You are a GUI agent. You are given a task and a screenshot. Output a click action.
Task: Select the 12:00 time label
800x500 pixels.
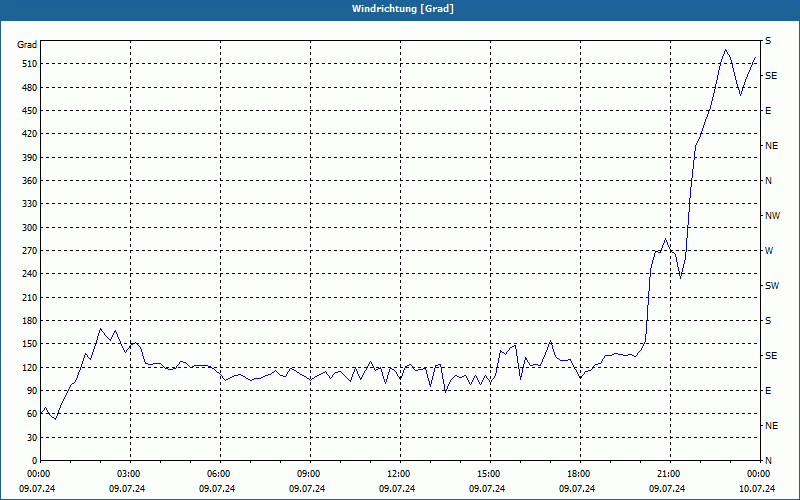coord(397,474)
